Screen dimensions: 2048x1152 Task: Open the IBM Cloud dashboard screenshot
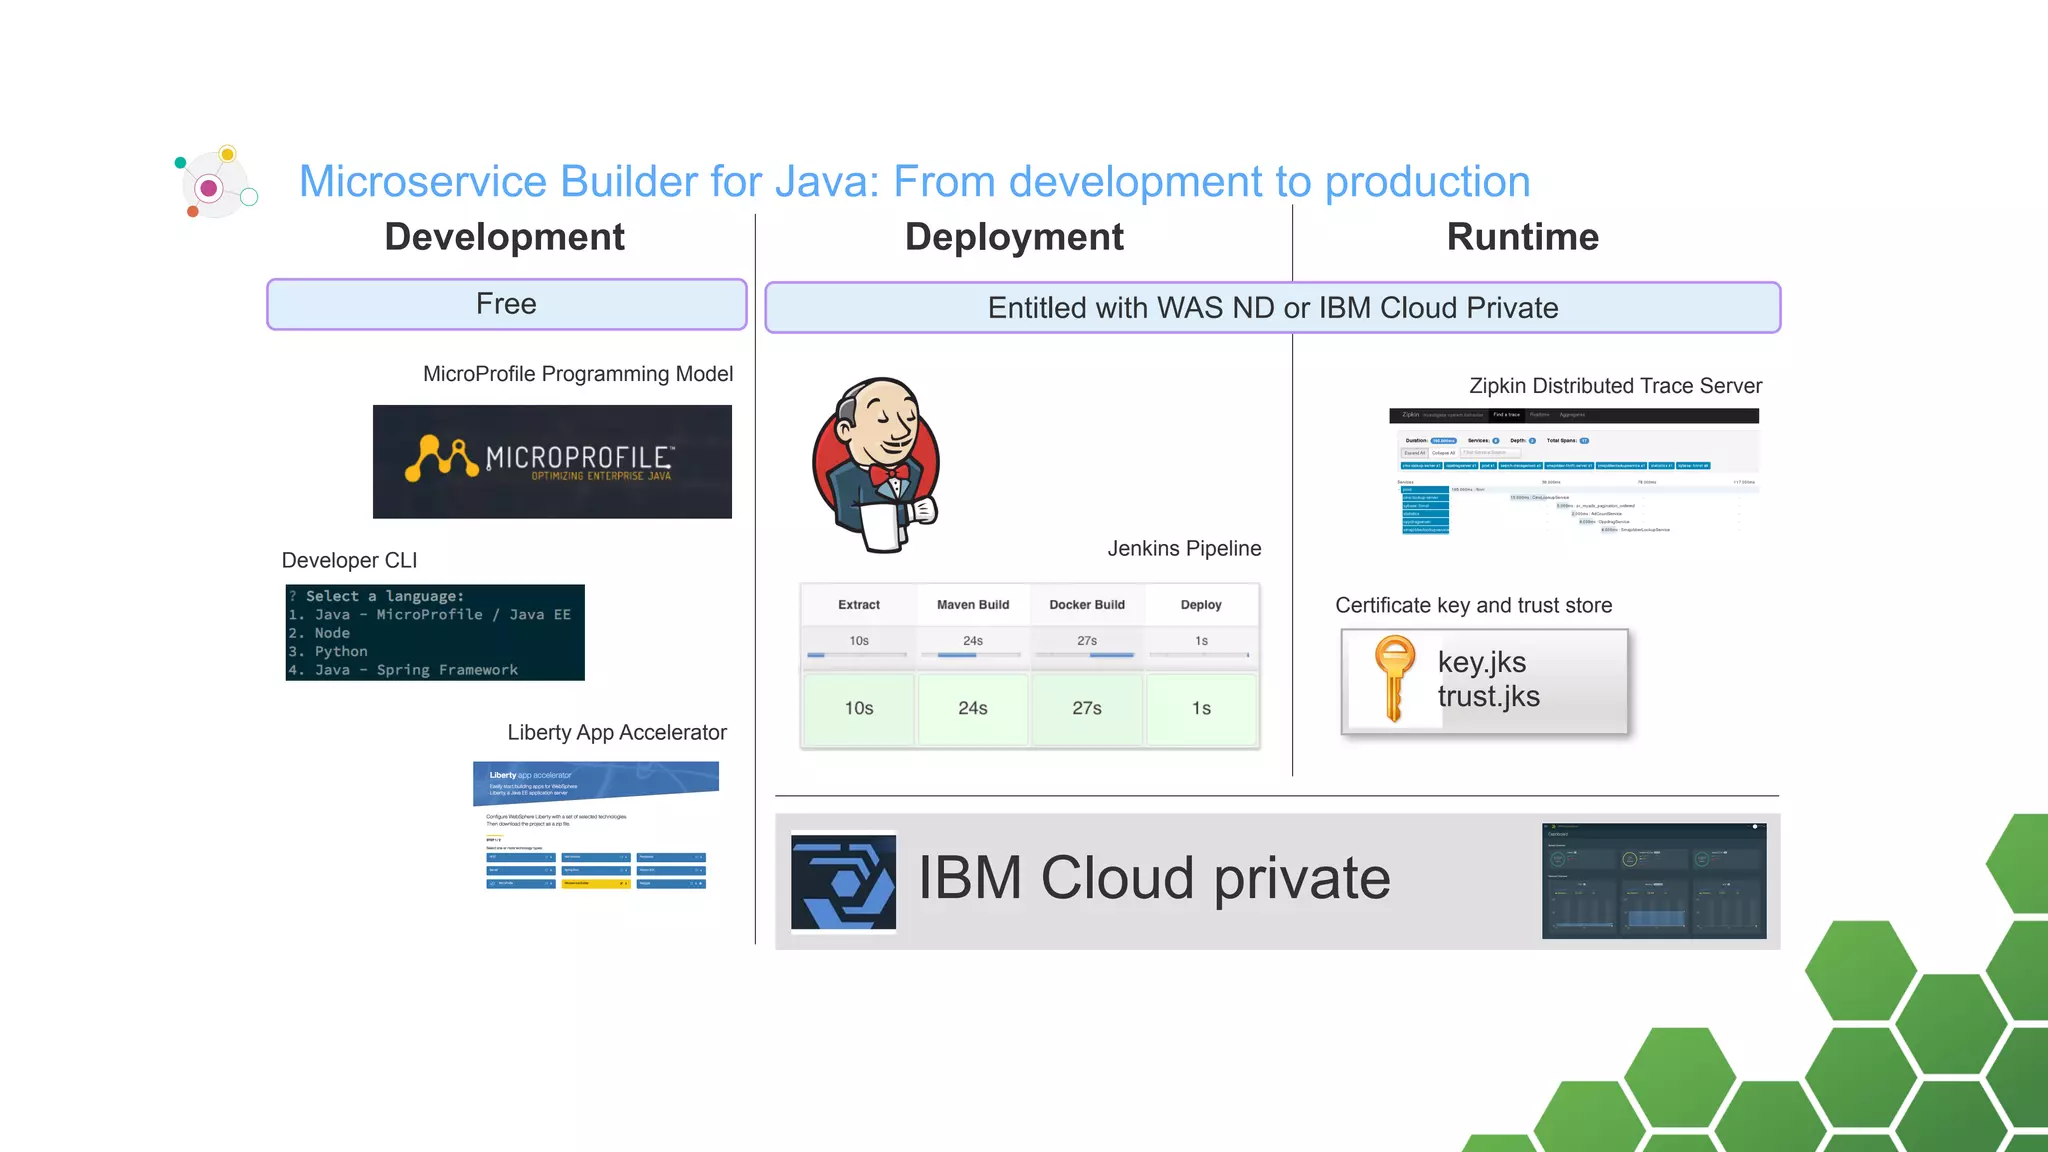click(1654, 881)
